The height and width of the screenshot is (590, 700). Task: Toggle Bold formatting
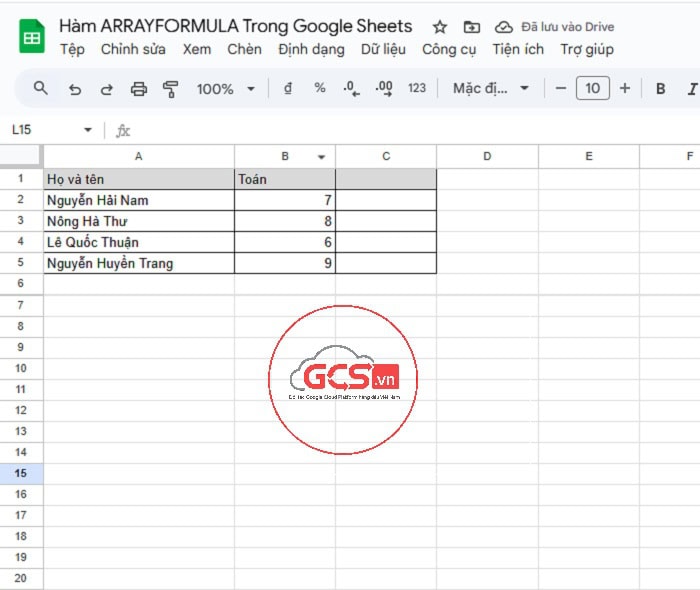pyautogui.click(x=660, y=89)
